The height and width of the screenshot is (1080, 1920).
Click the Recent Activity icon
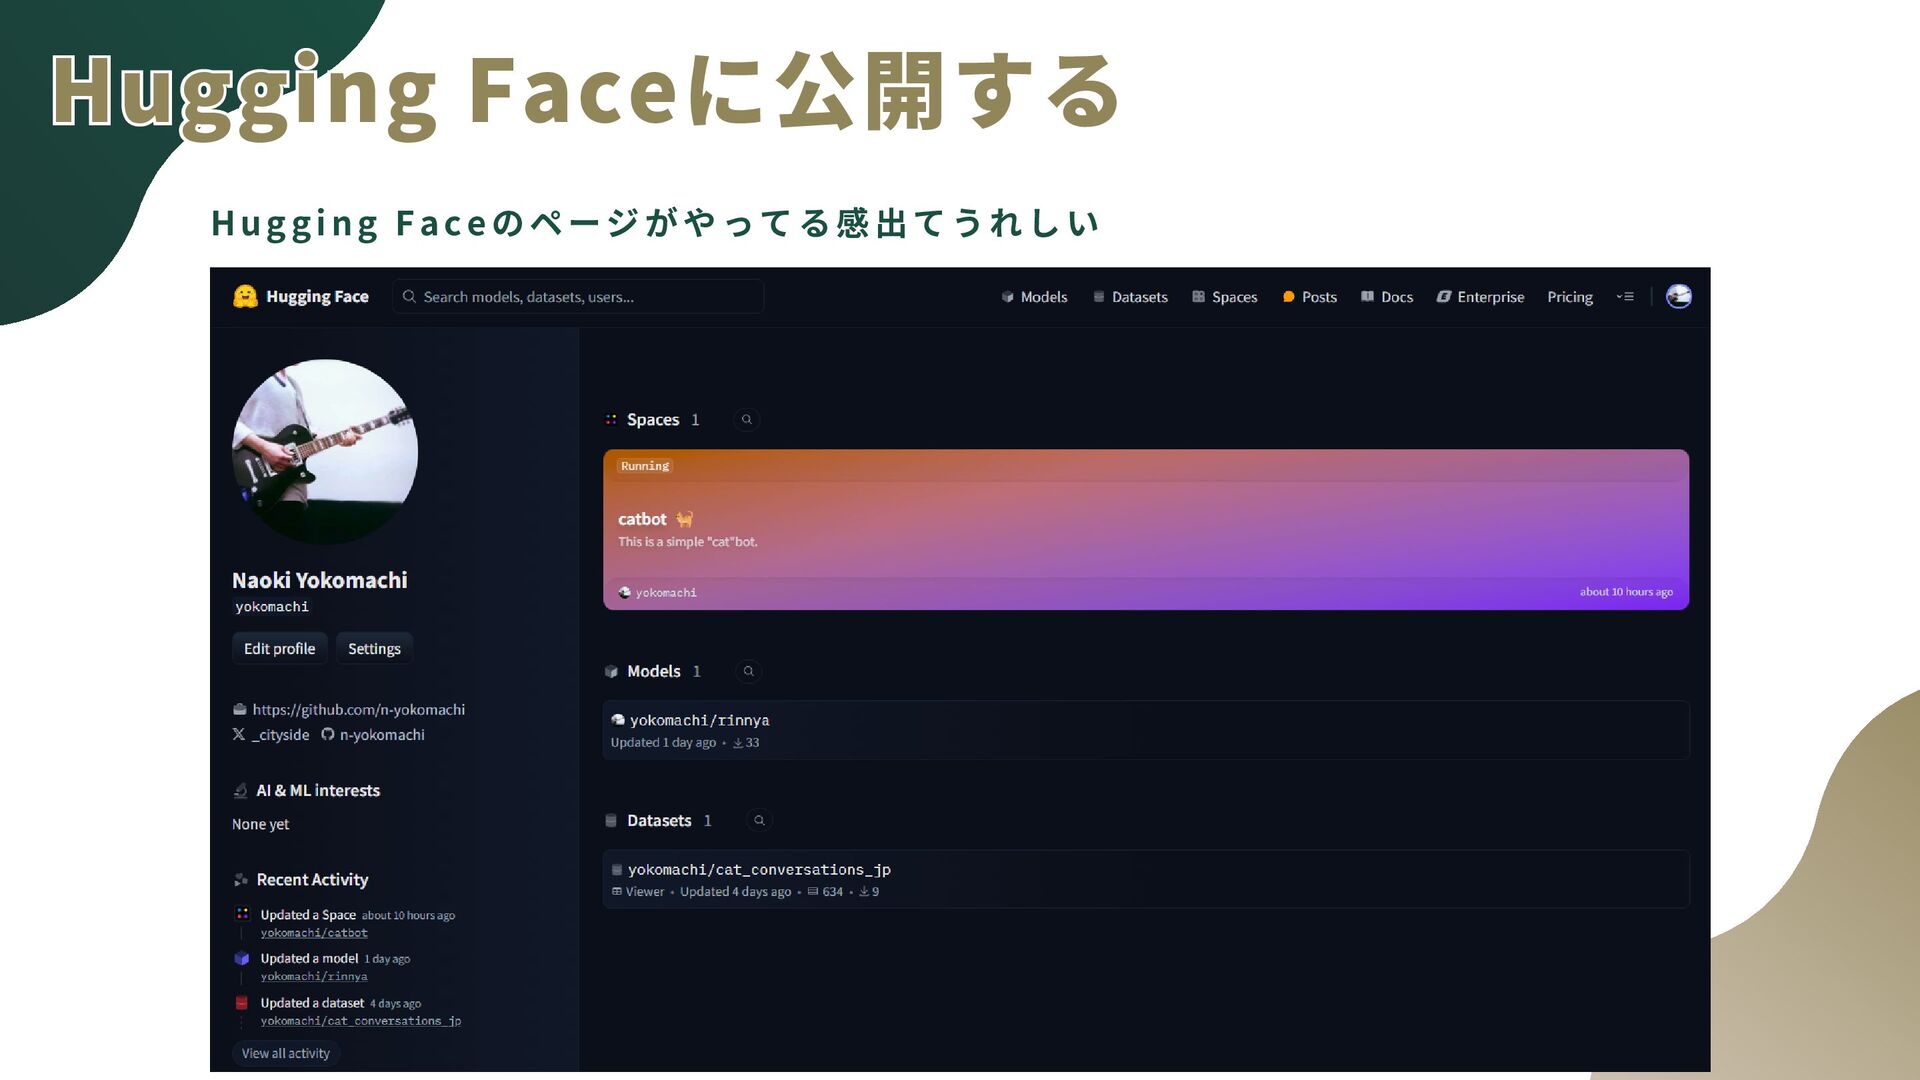pos(240,880)
